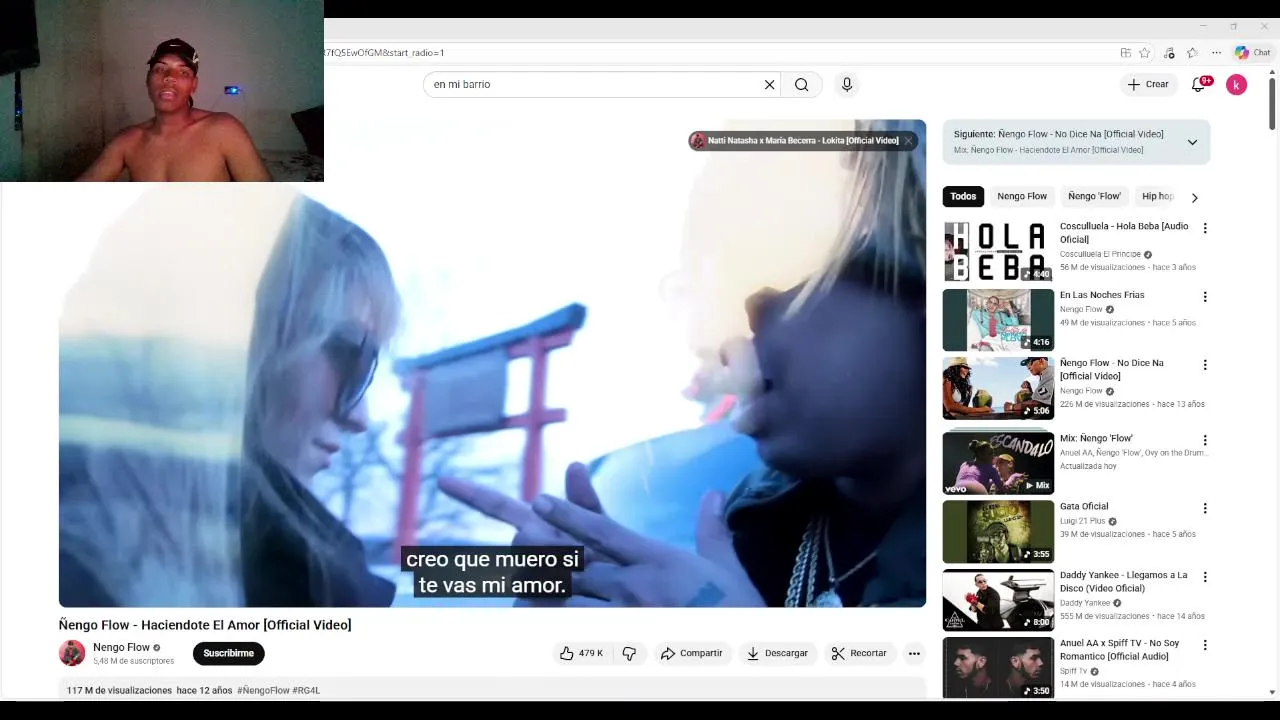
Task: Open the Gata Oficial video title
Action: 1084,507
